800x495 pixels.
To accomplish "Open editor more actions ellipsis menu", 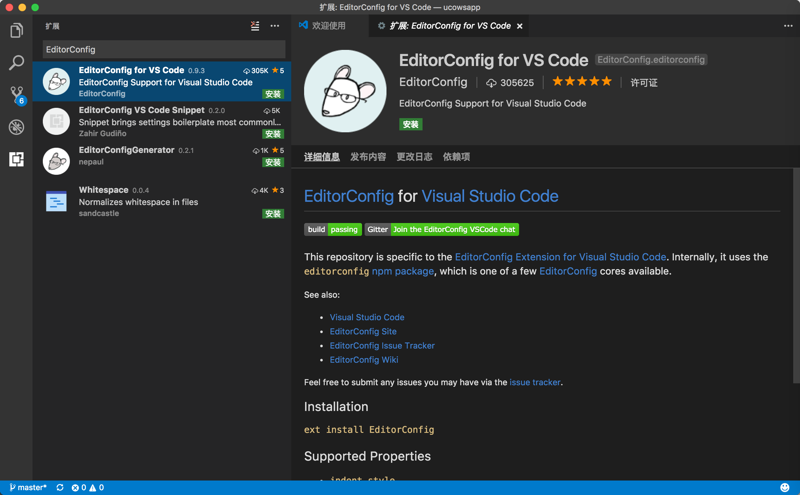I will (788, 26).
